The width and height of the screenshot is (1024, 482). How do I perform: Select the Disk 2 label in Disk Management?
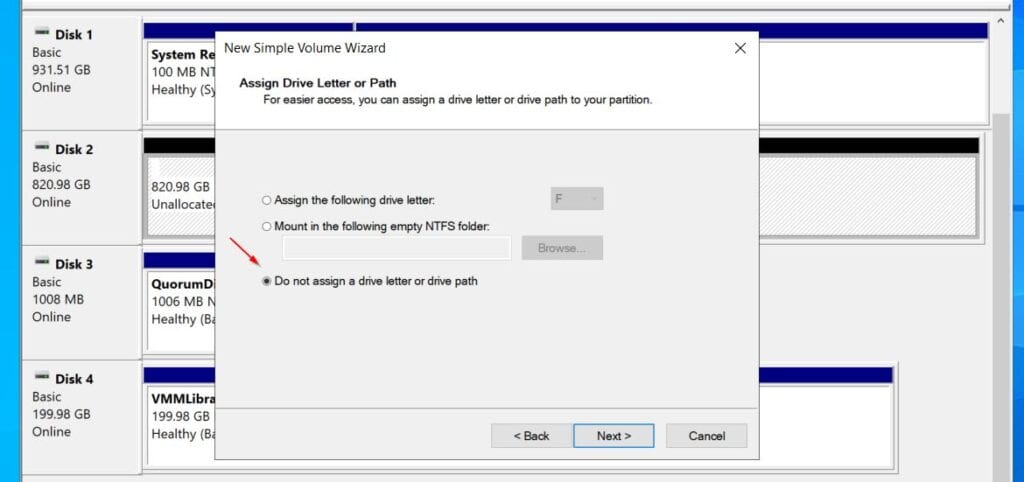coord(74,150)
